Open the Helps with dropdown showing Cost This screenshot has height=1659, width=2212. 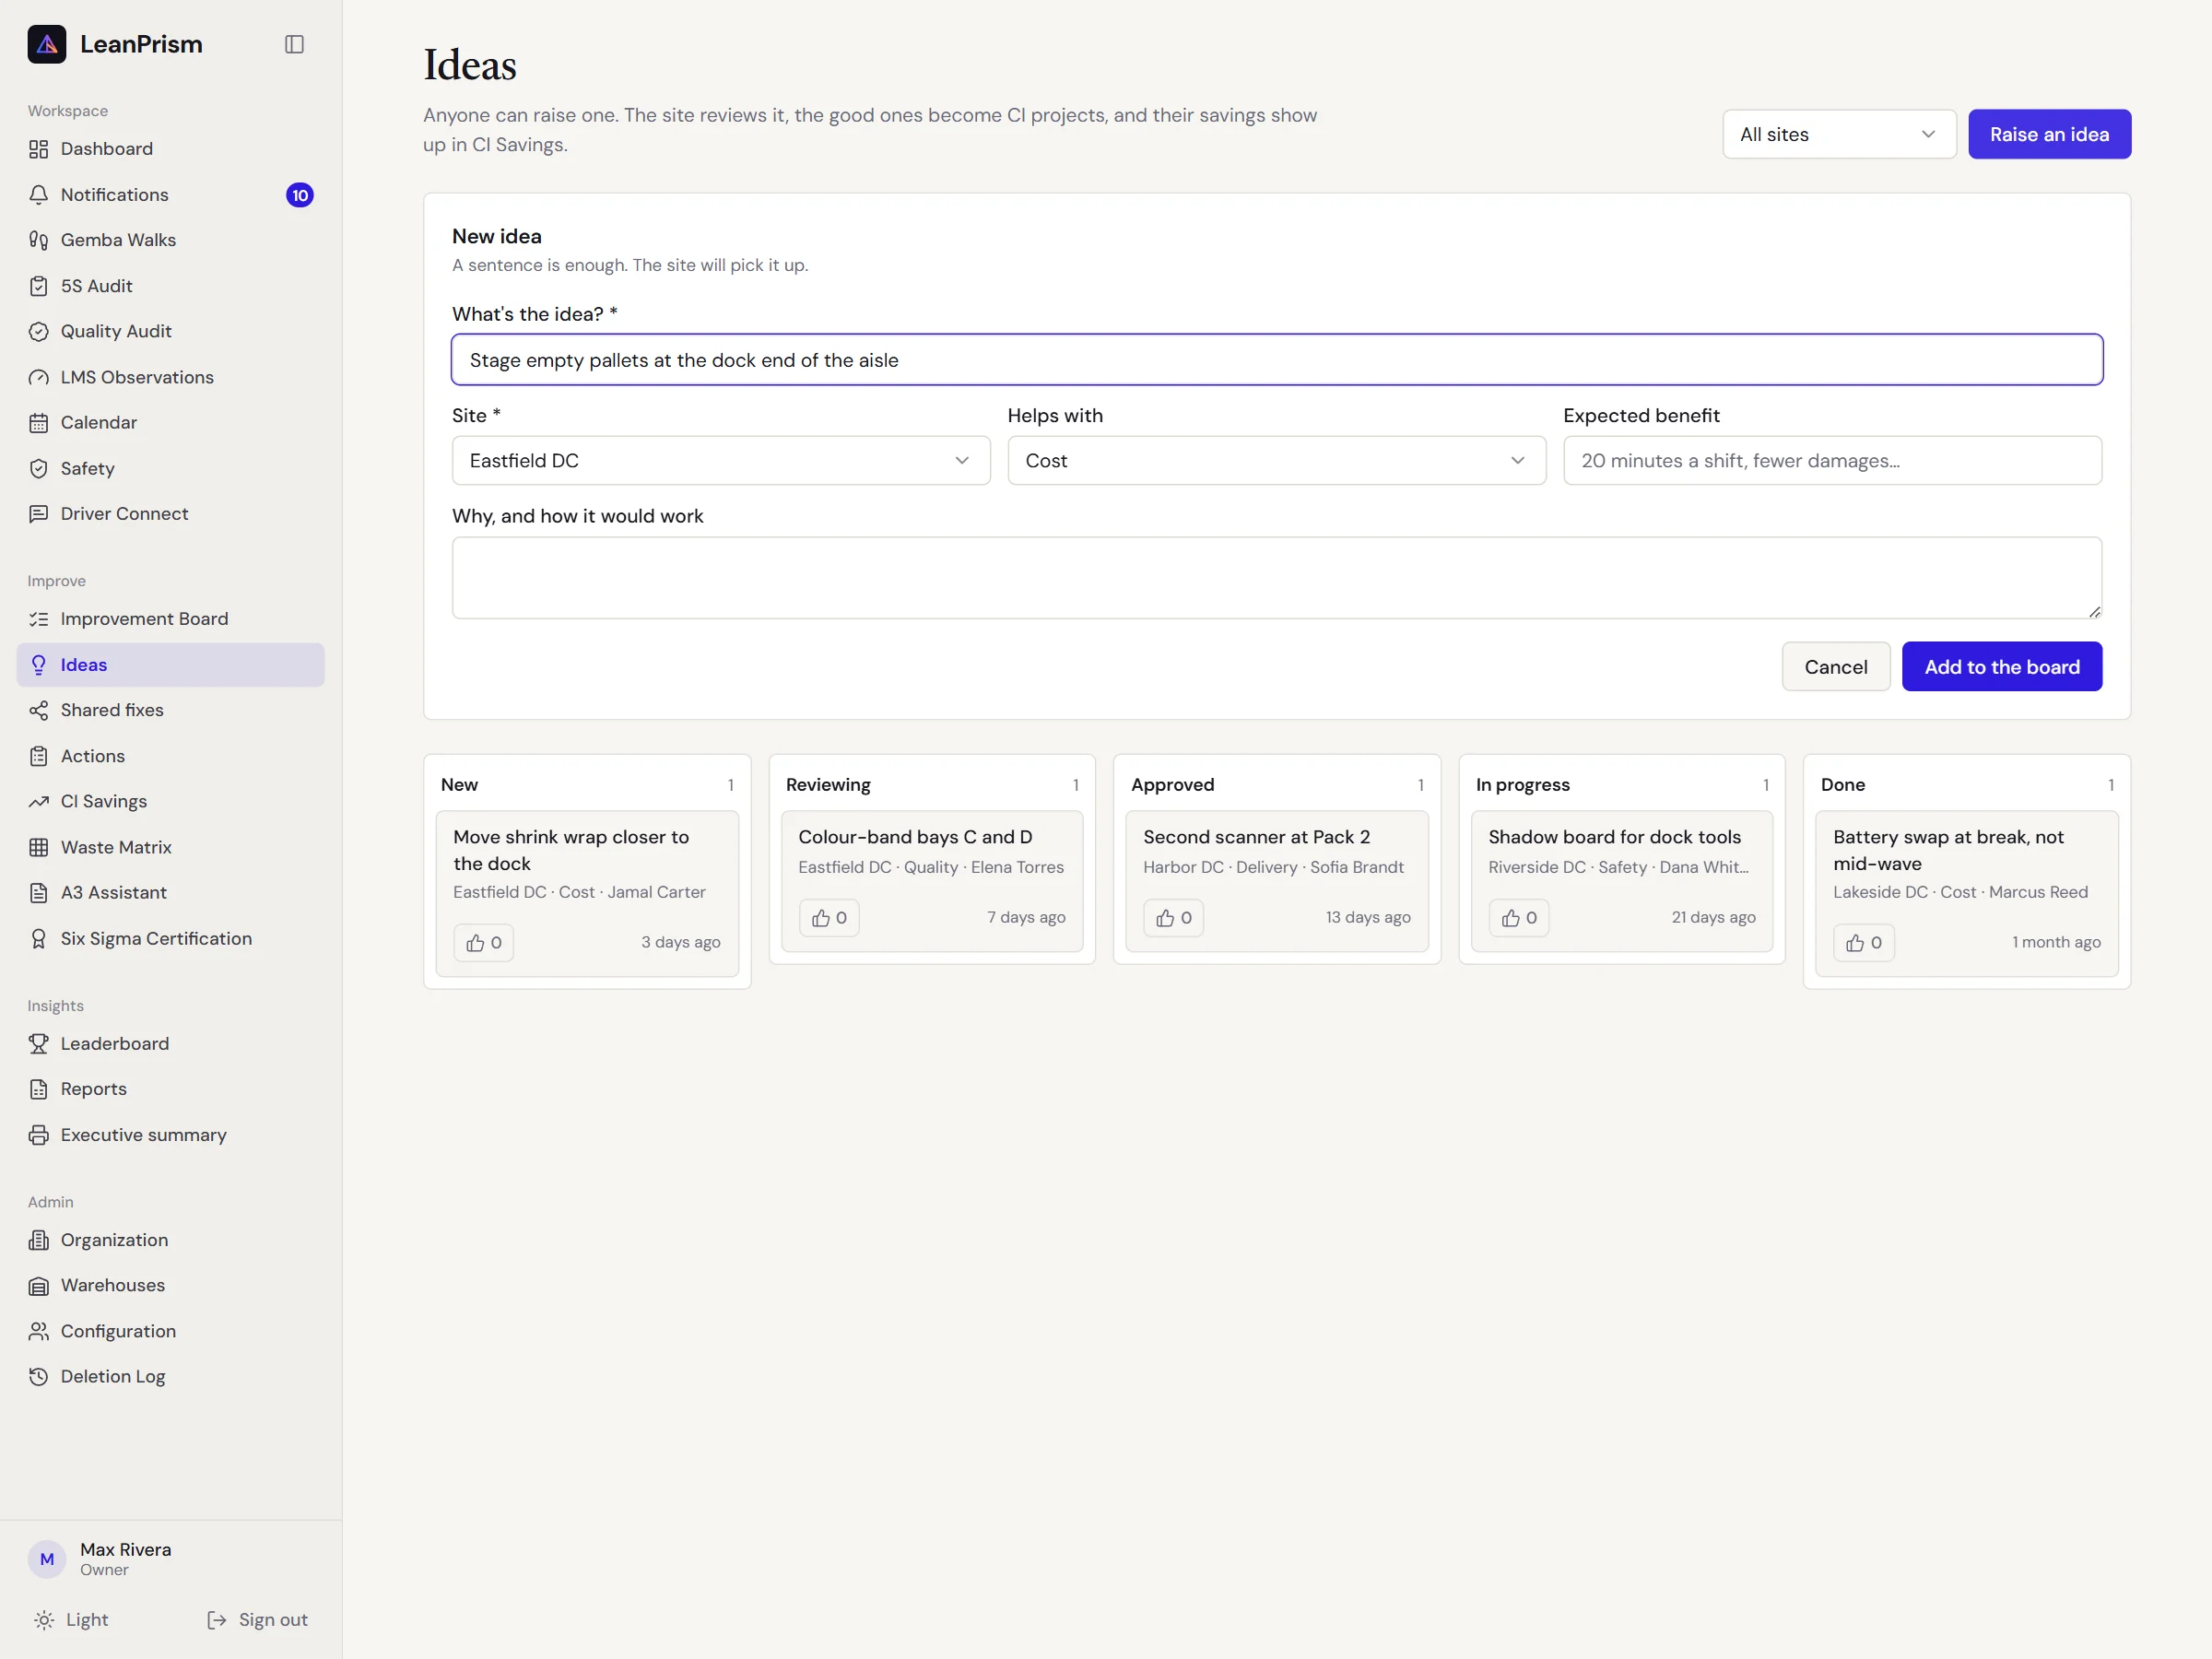(x=1276, y=460)
